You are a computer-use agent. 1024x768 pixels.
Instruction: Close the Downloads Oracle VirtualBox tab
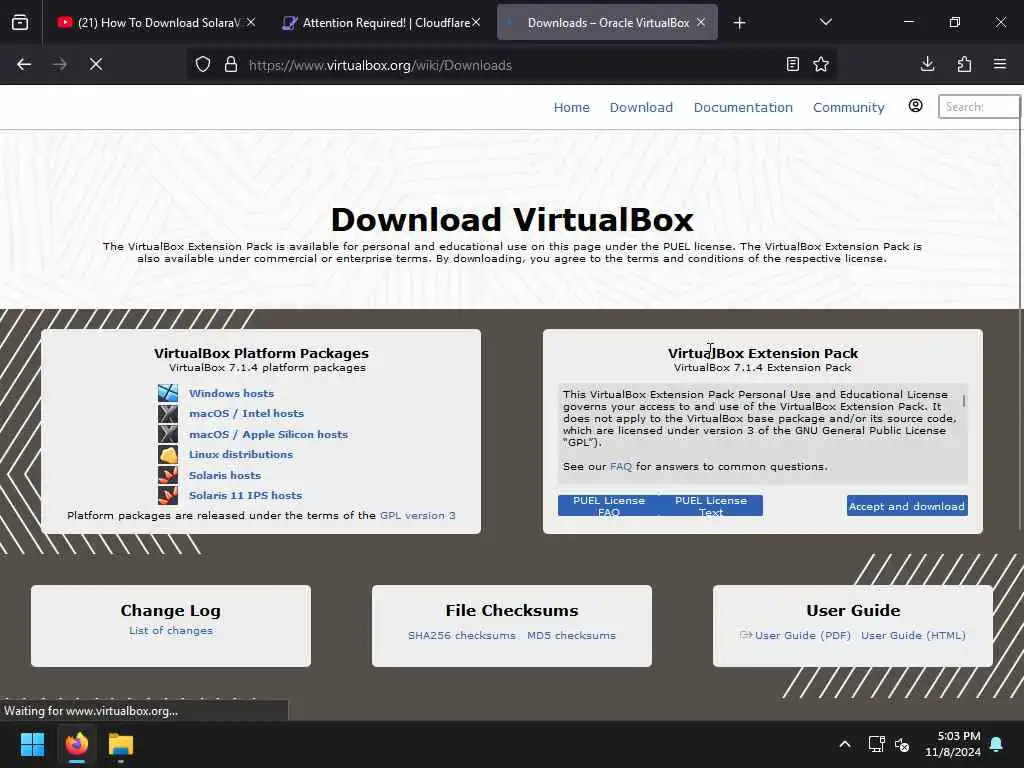[x=701, y=22]
